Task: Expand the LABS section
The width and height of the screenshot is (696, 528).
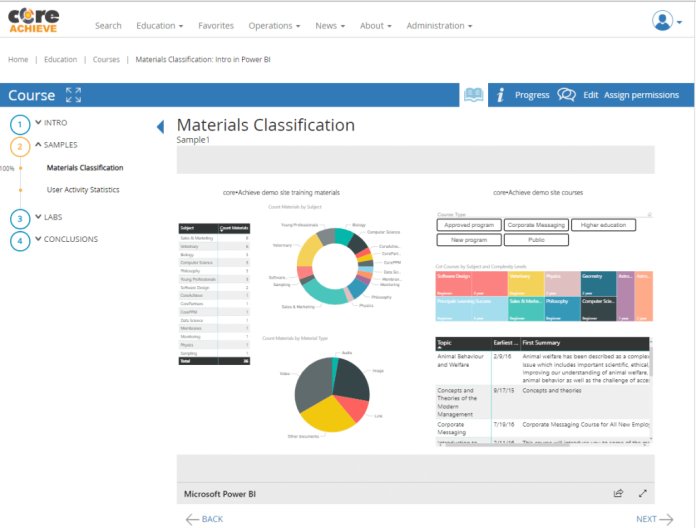Action: tap(48, 217)
